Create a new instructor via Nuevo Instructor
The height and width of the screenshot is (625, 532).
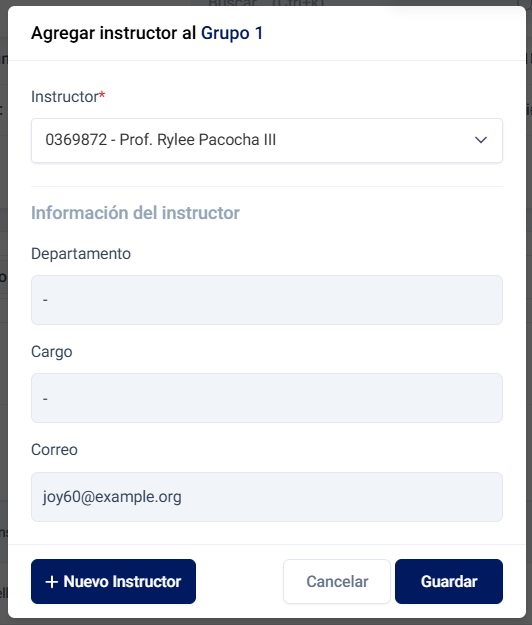(x=113, y=582)
